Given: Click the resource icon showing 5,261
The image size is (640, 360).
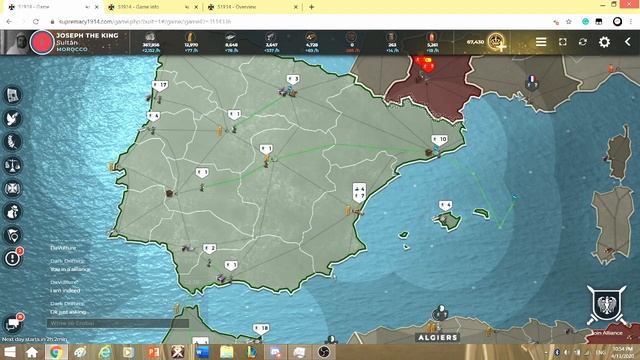Looking at the screenshot, I should click(432, 42).
